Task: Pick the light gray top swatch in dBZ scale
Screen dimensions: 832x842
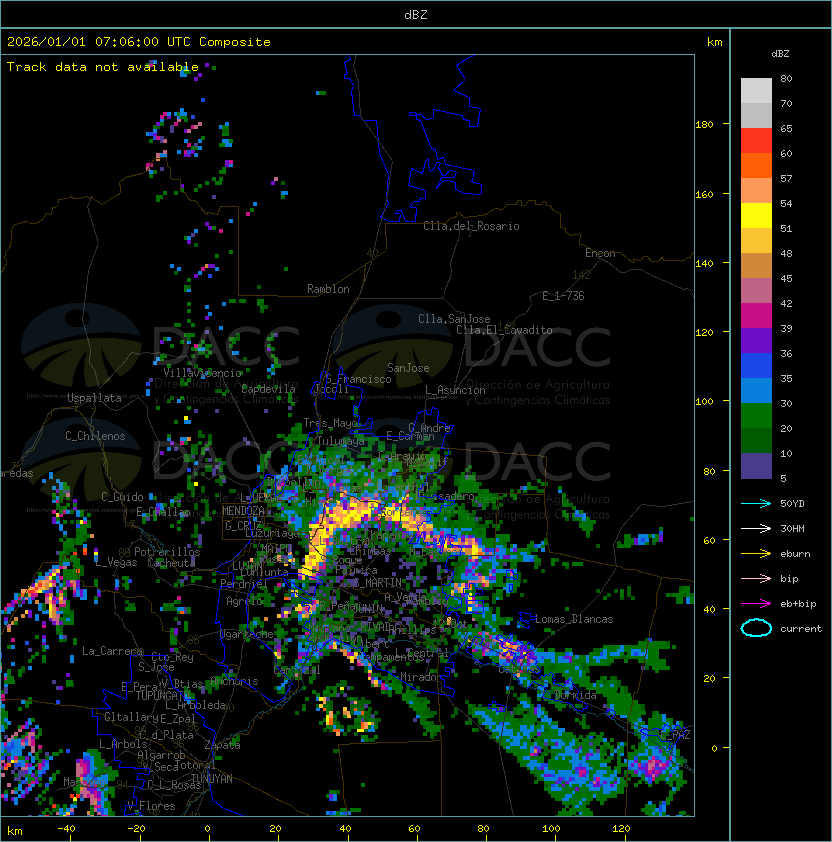Action: tap(756, 91)
